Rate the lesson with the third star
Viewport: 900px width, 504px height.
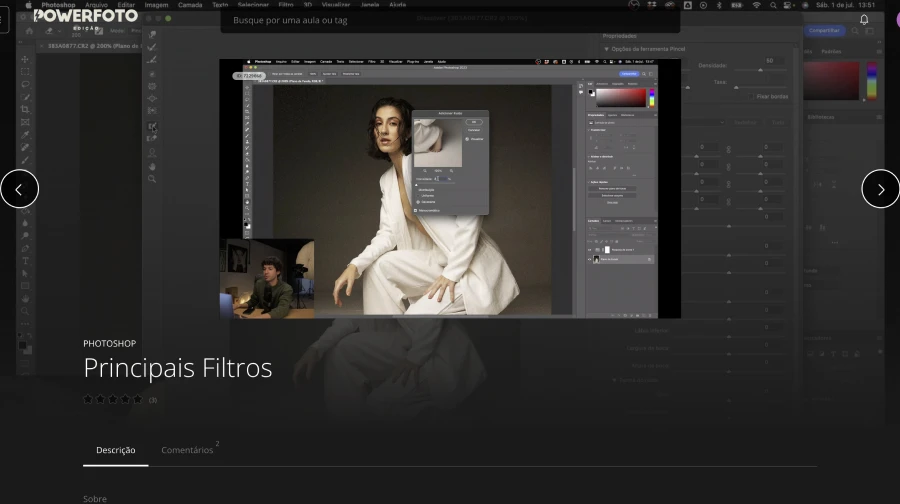[112, 399]
